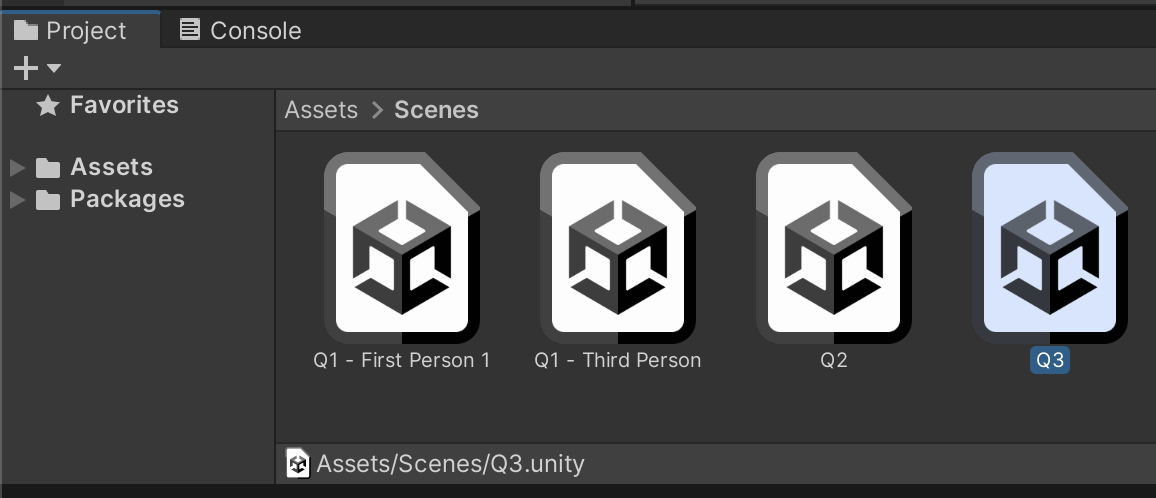
Task: Expand the Packages folder tree arrow
Action: pyautogui.click(x=17, y=200)
